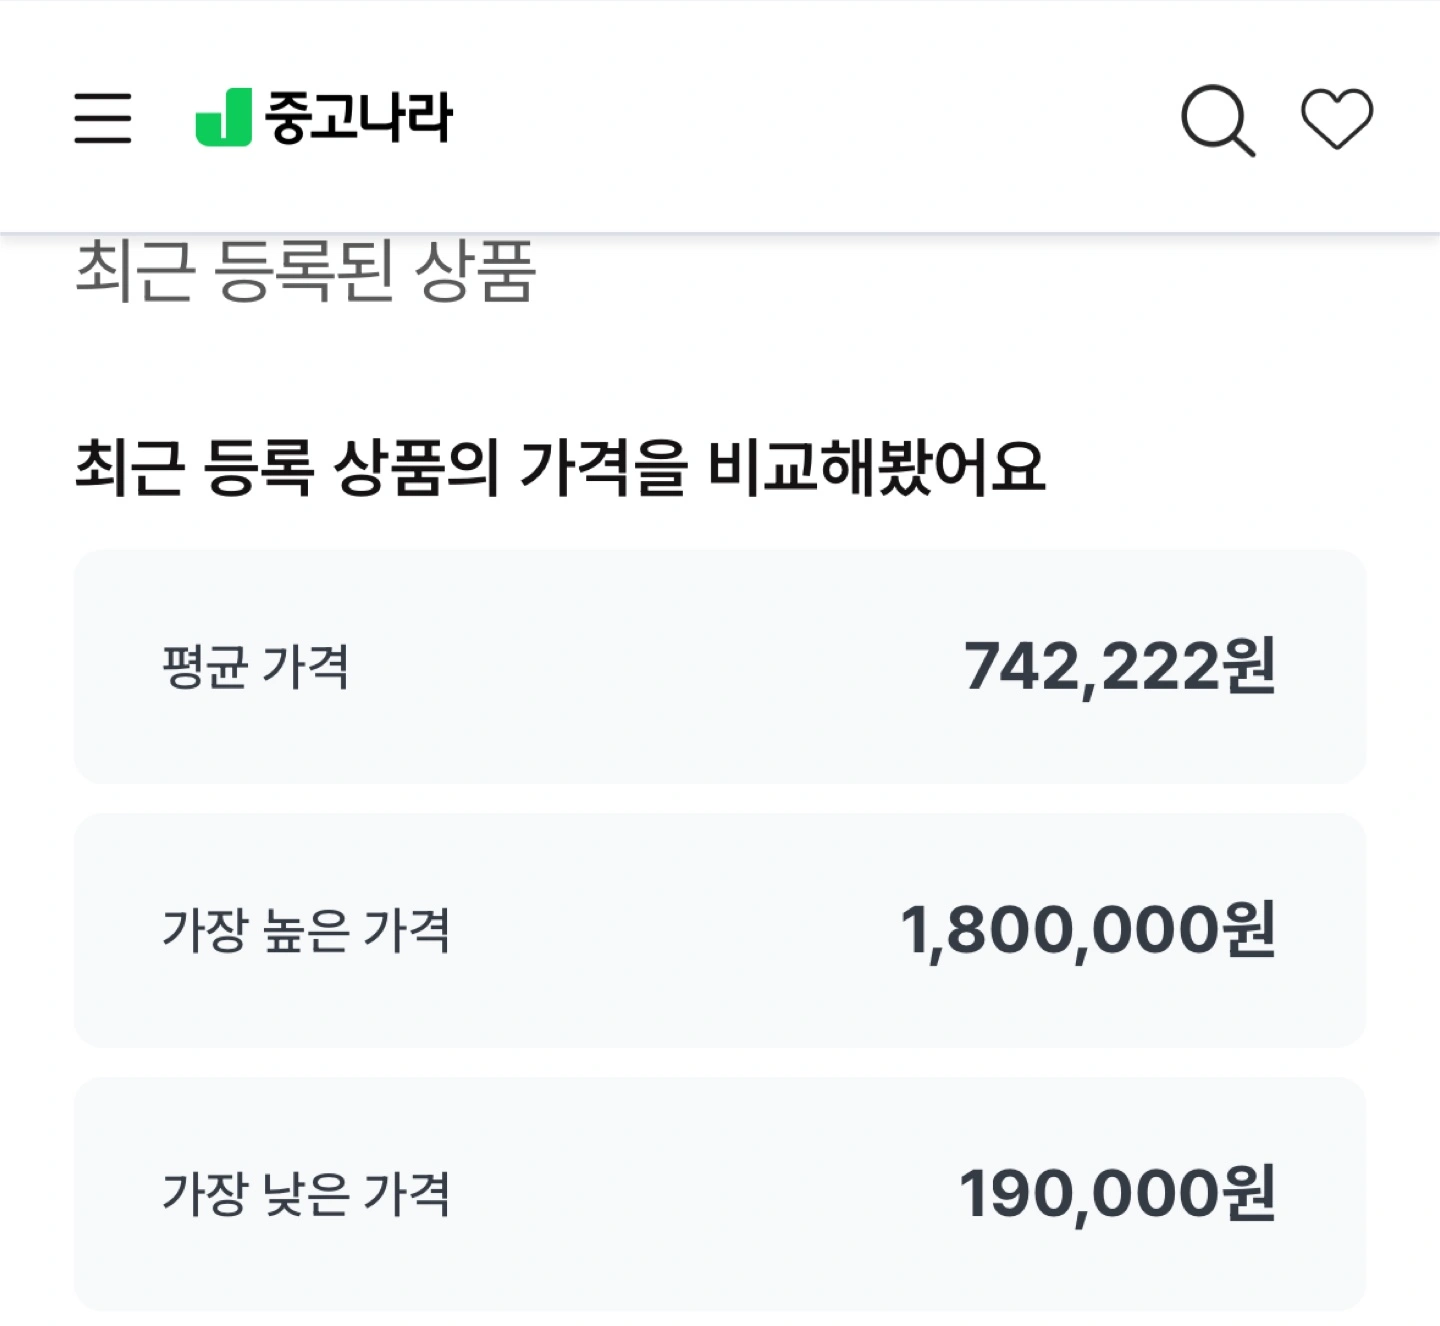Viewport: 1440px width, 1326px height.
Task: Open wishlist via the heart icon
Action: [x=1337, y=118]
